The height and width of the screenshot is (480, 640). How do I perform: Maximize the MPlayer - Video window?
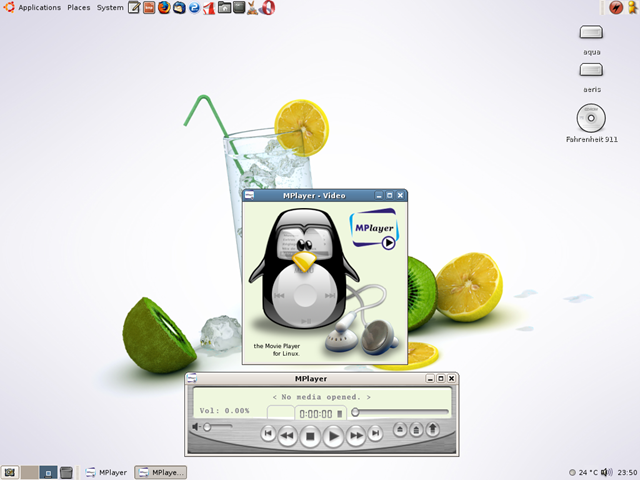pos(390,196)
